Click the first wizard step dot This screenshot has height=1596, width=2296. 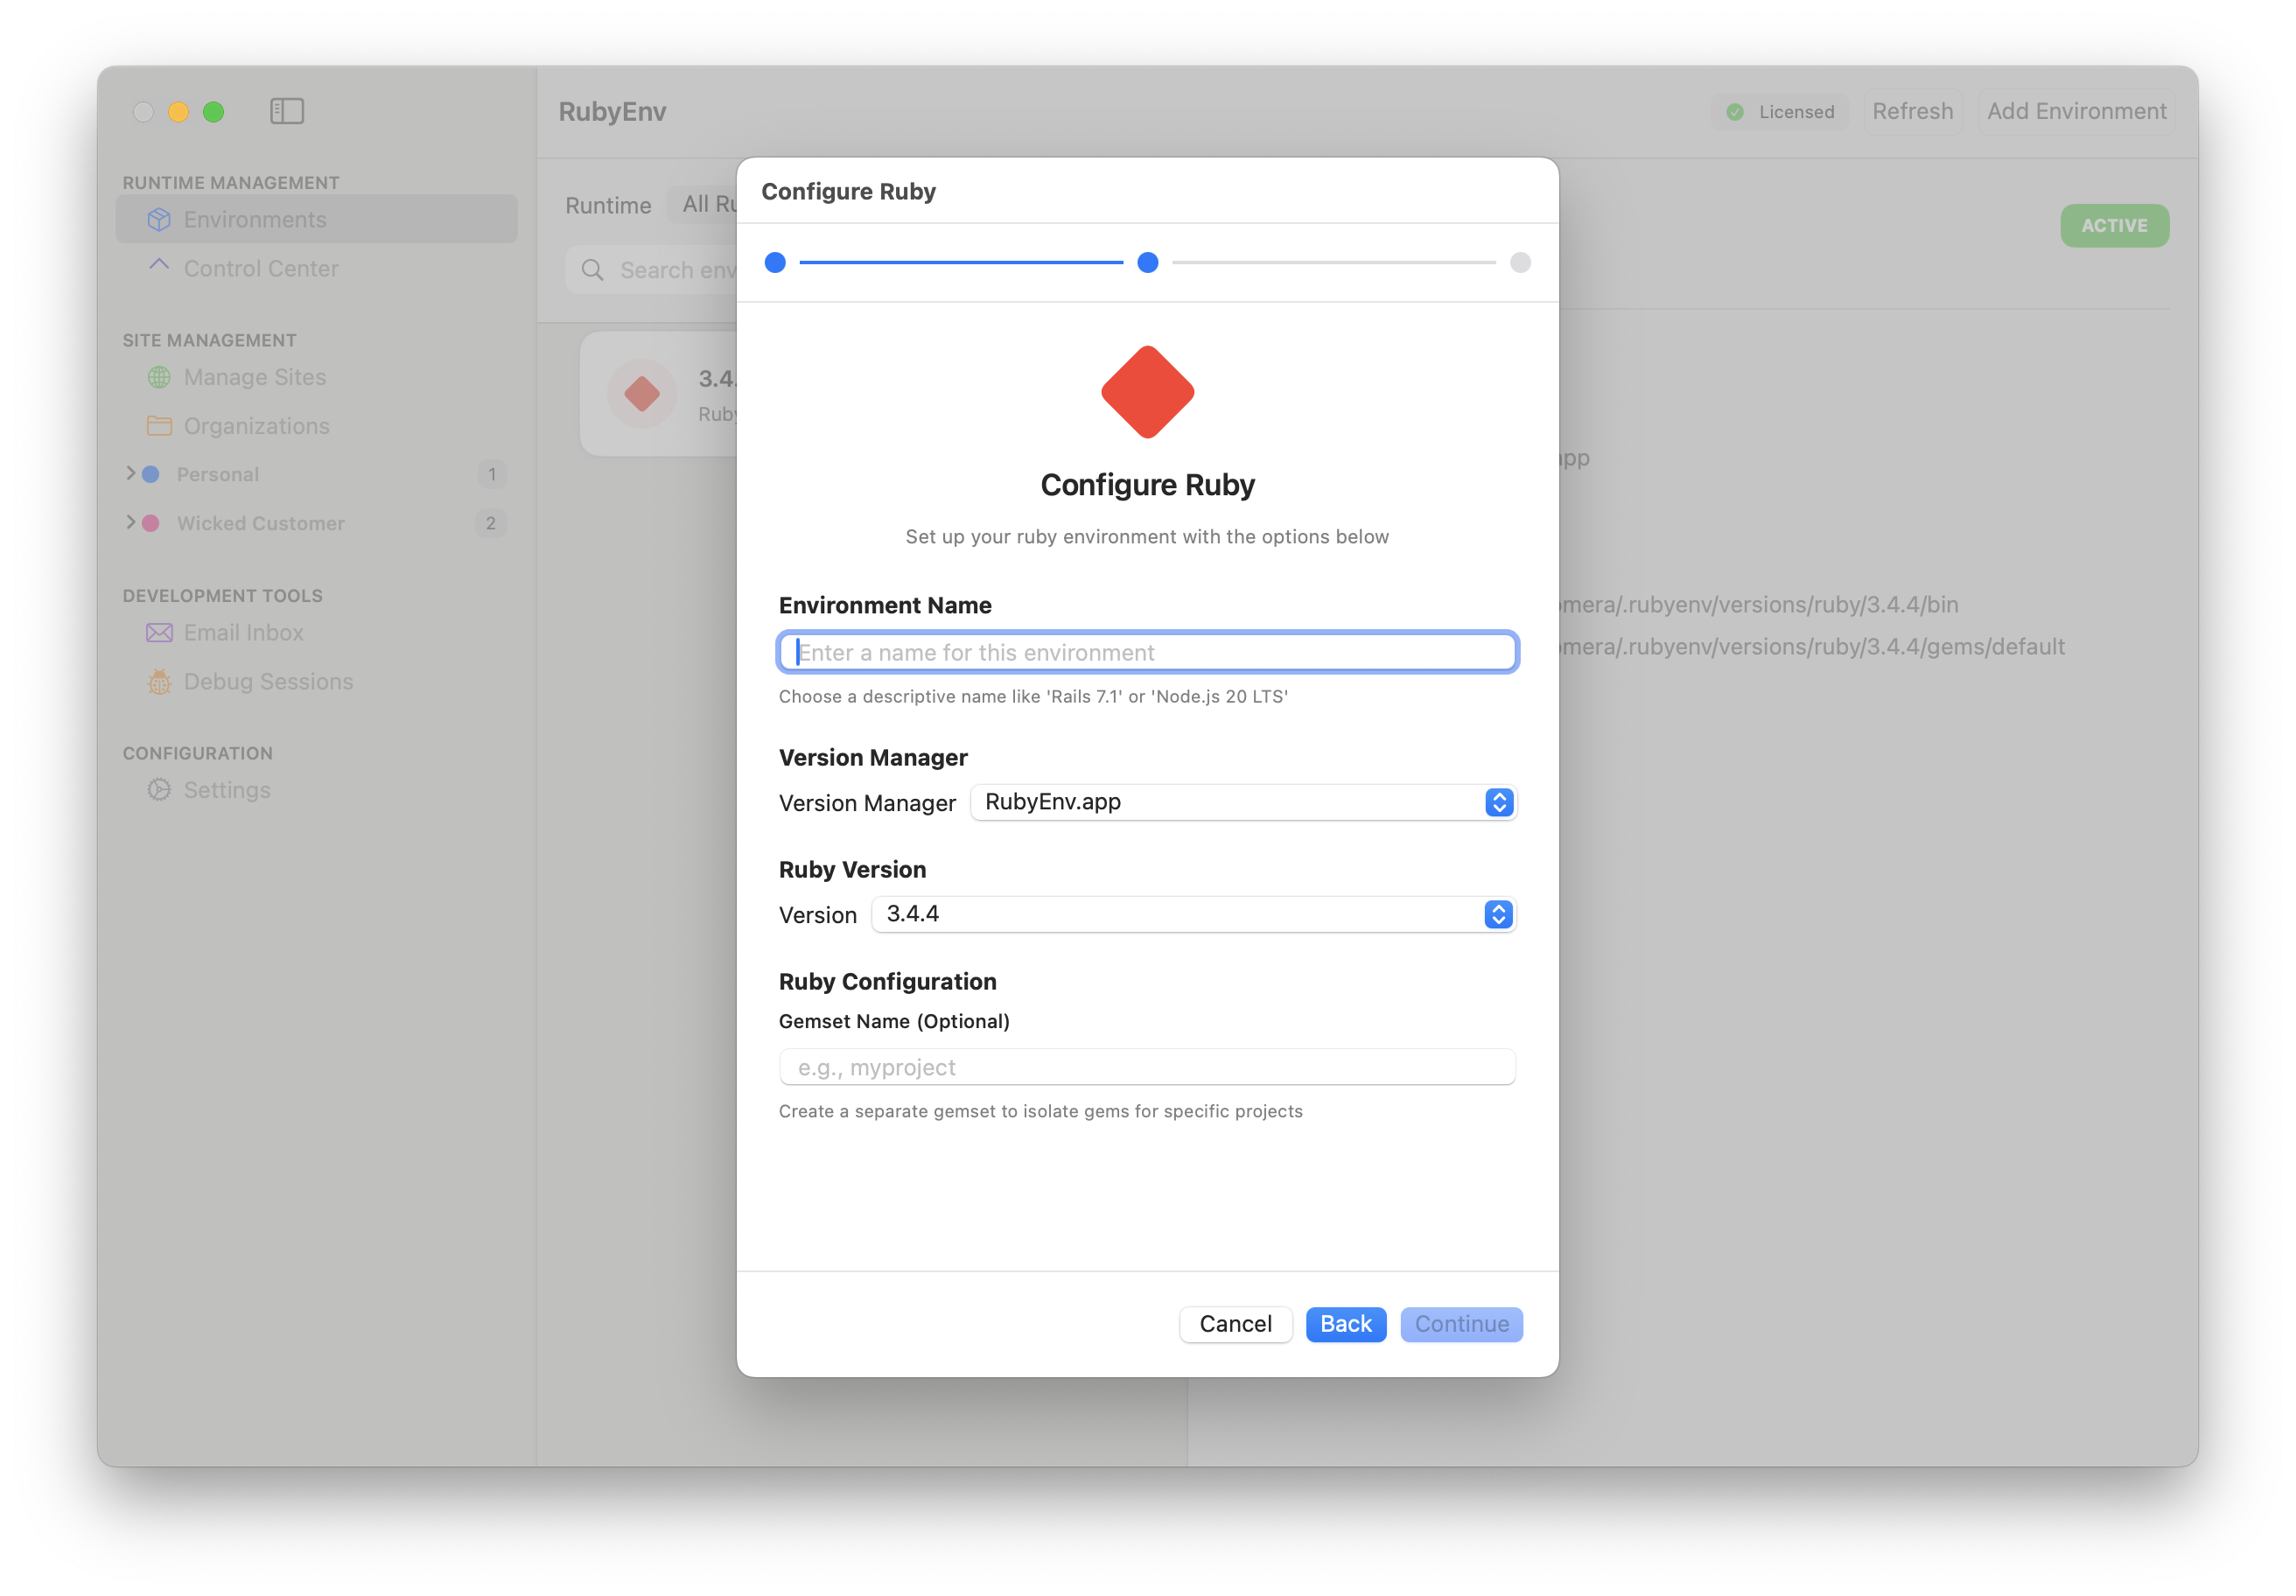pos(775,263)
